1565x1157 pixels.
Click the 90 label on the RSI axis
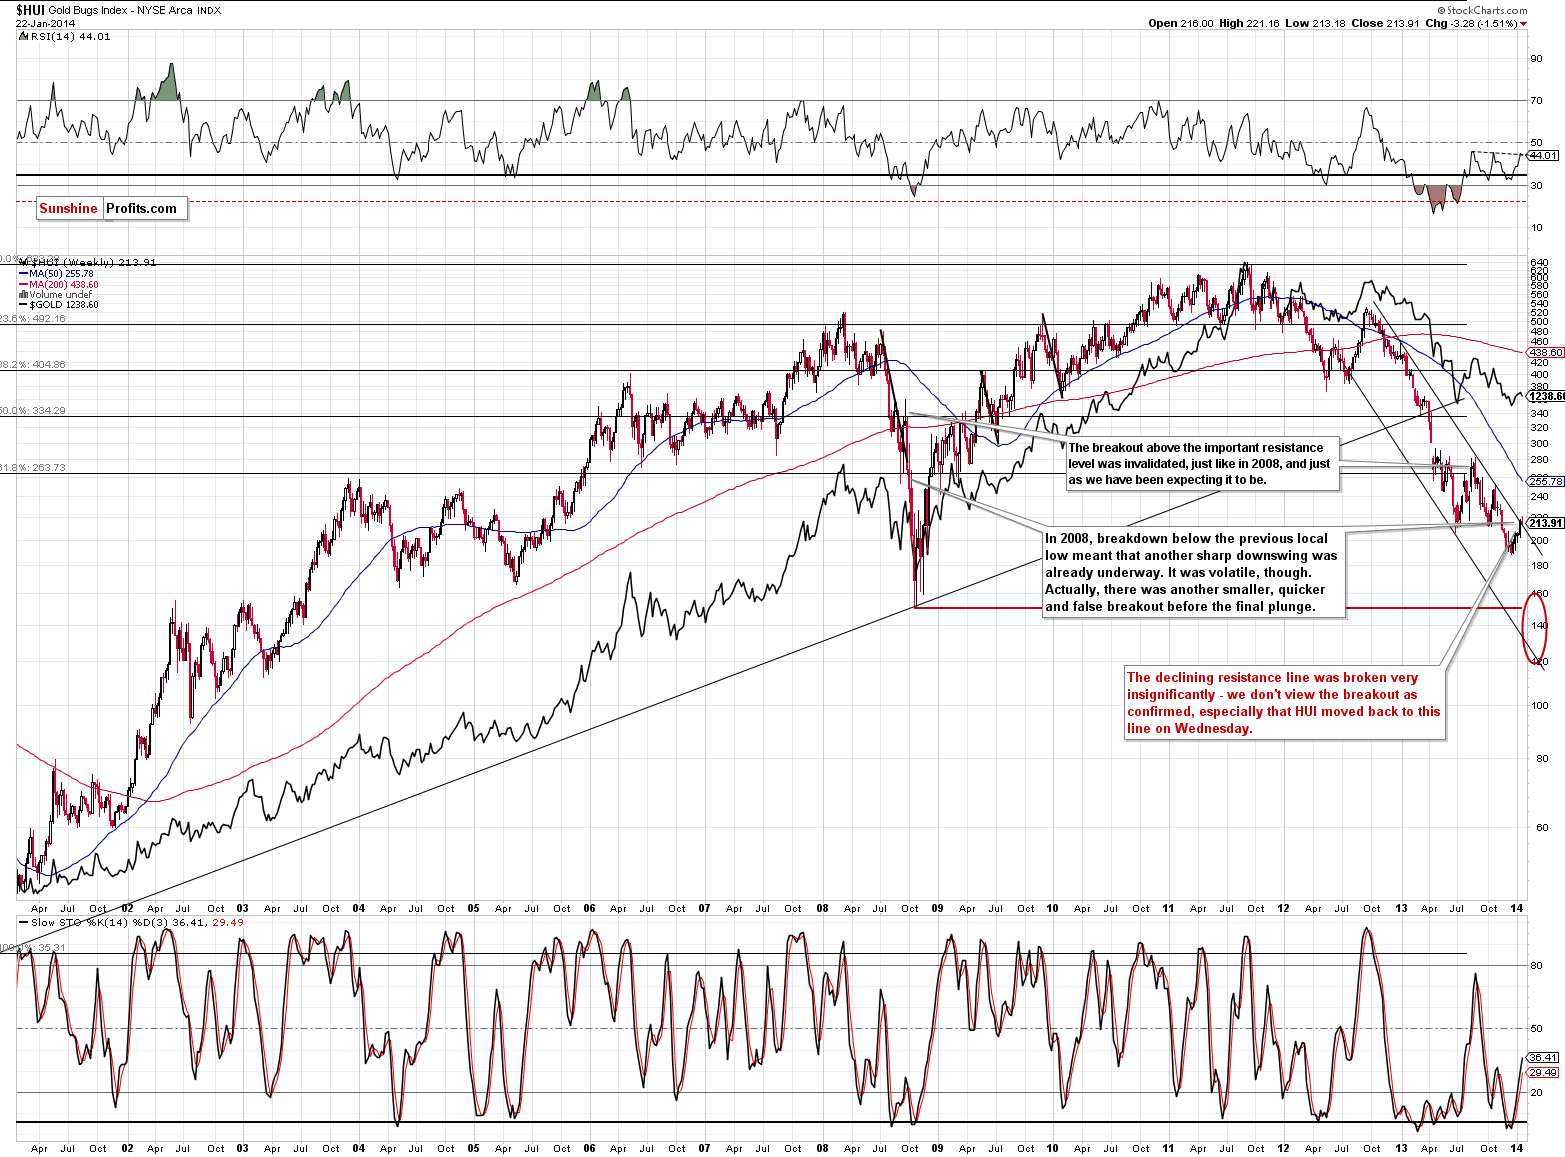coord(1537,58)
